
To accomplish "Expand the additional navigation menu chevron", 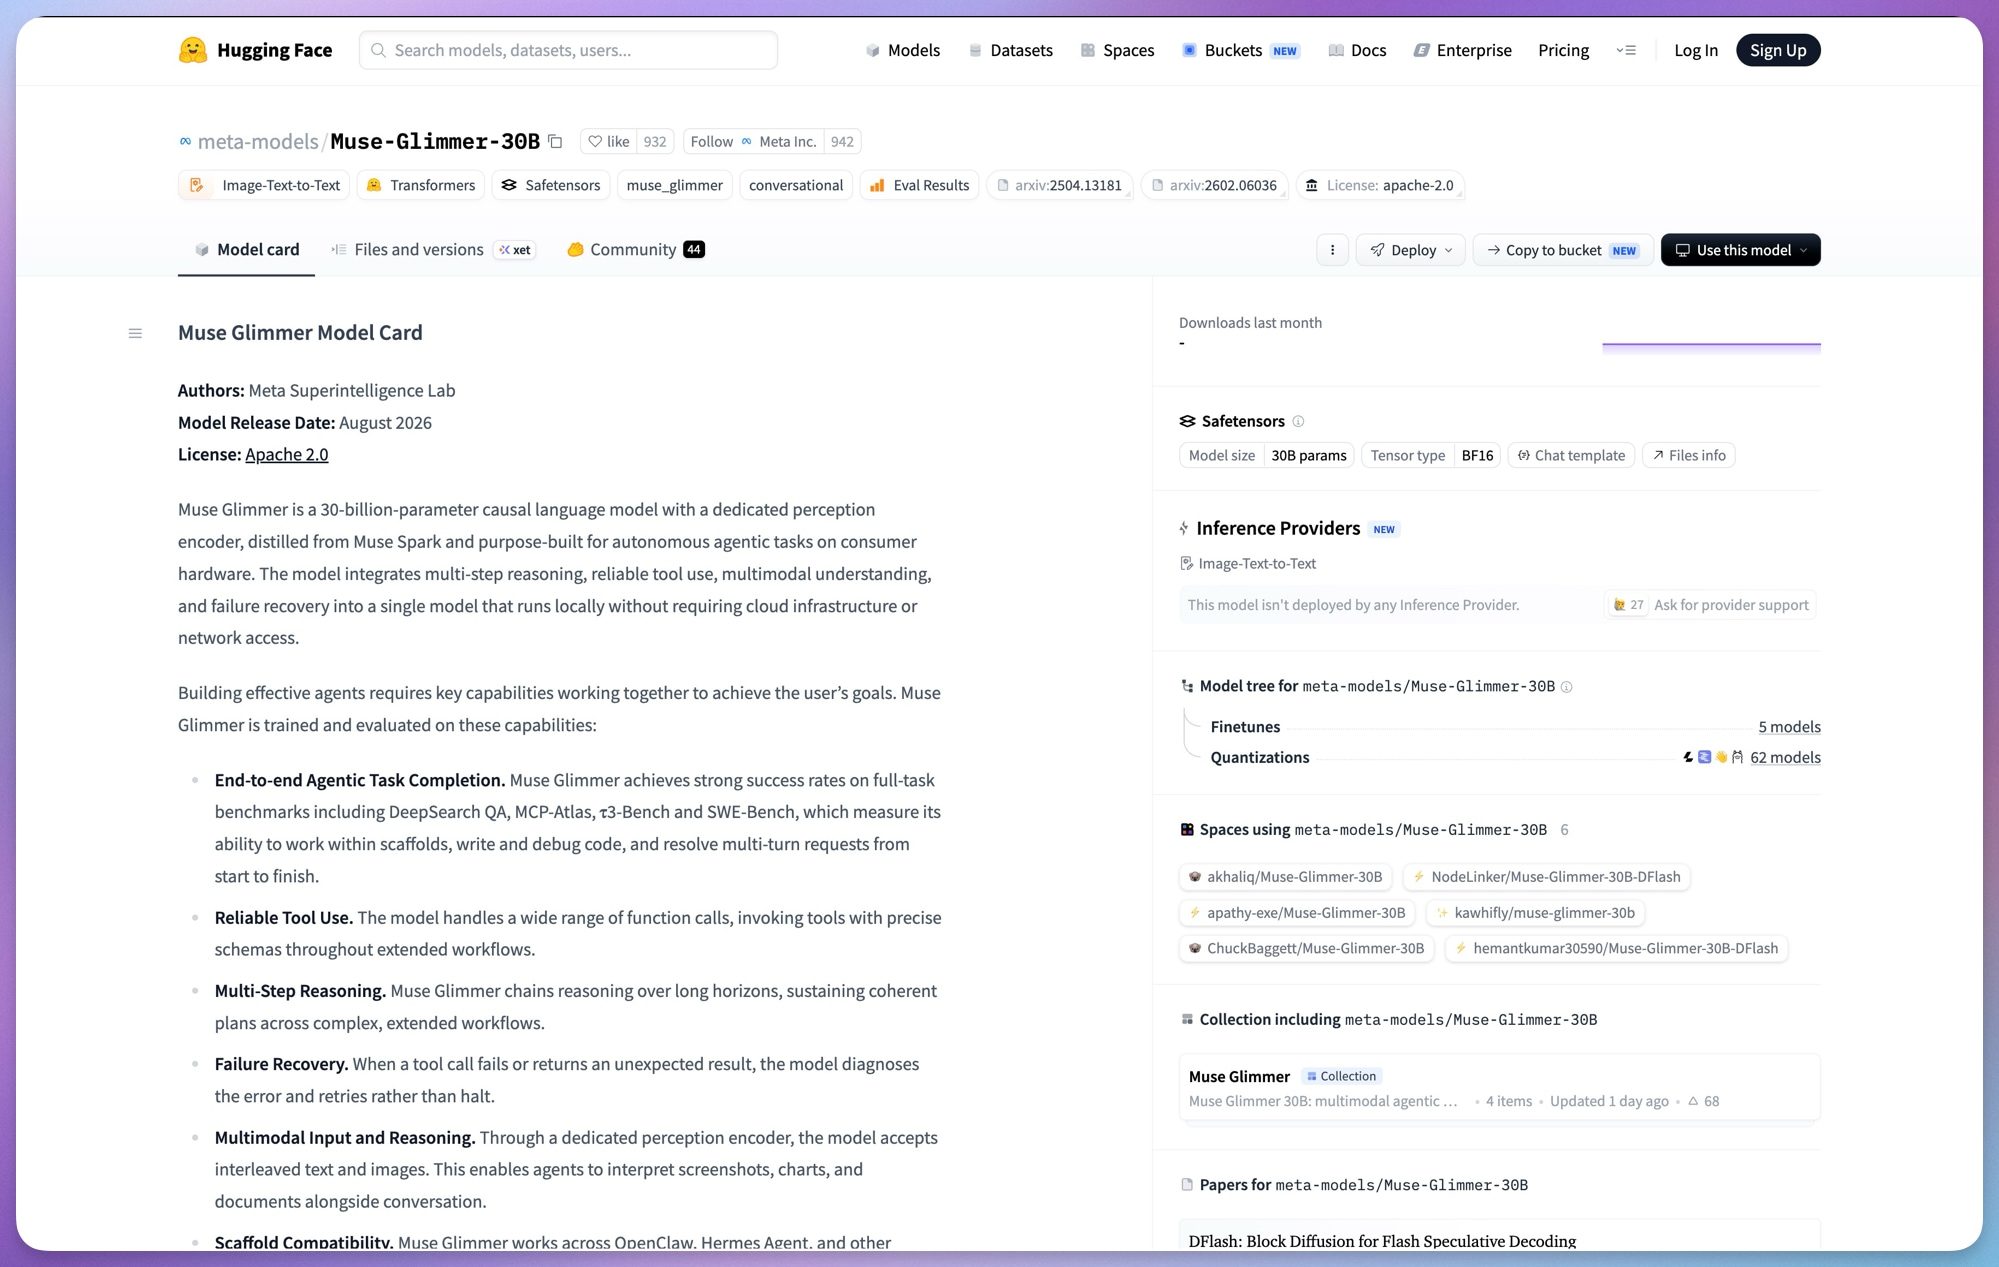I will [1626, 50].
